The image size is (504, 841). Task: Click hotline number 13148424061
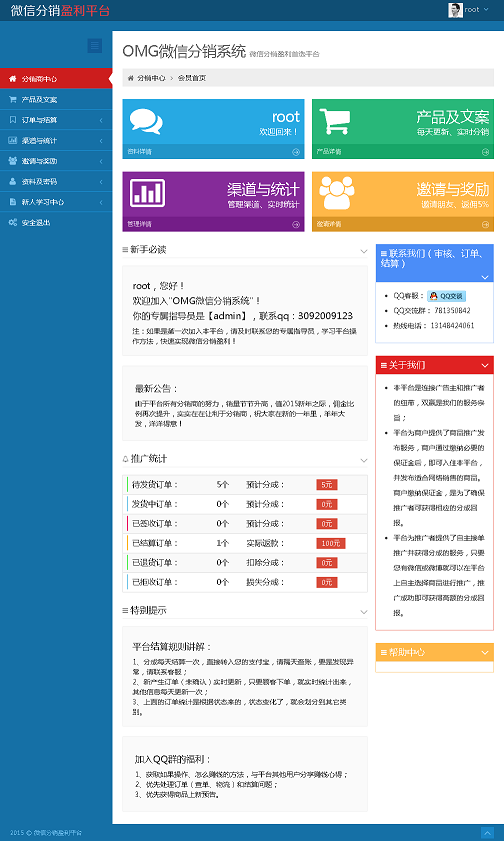(x=453, y=326)
